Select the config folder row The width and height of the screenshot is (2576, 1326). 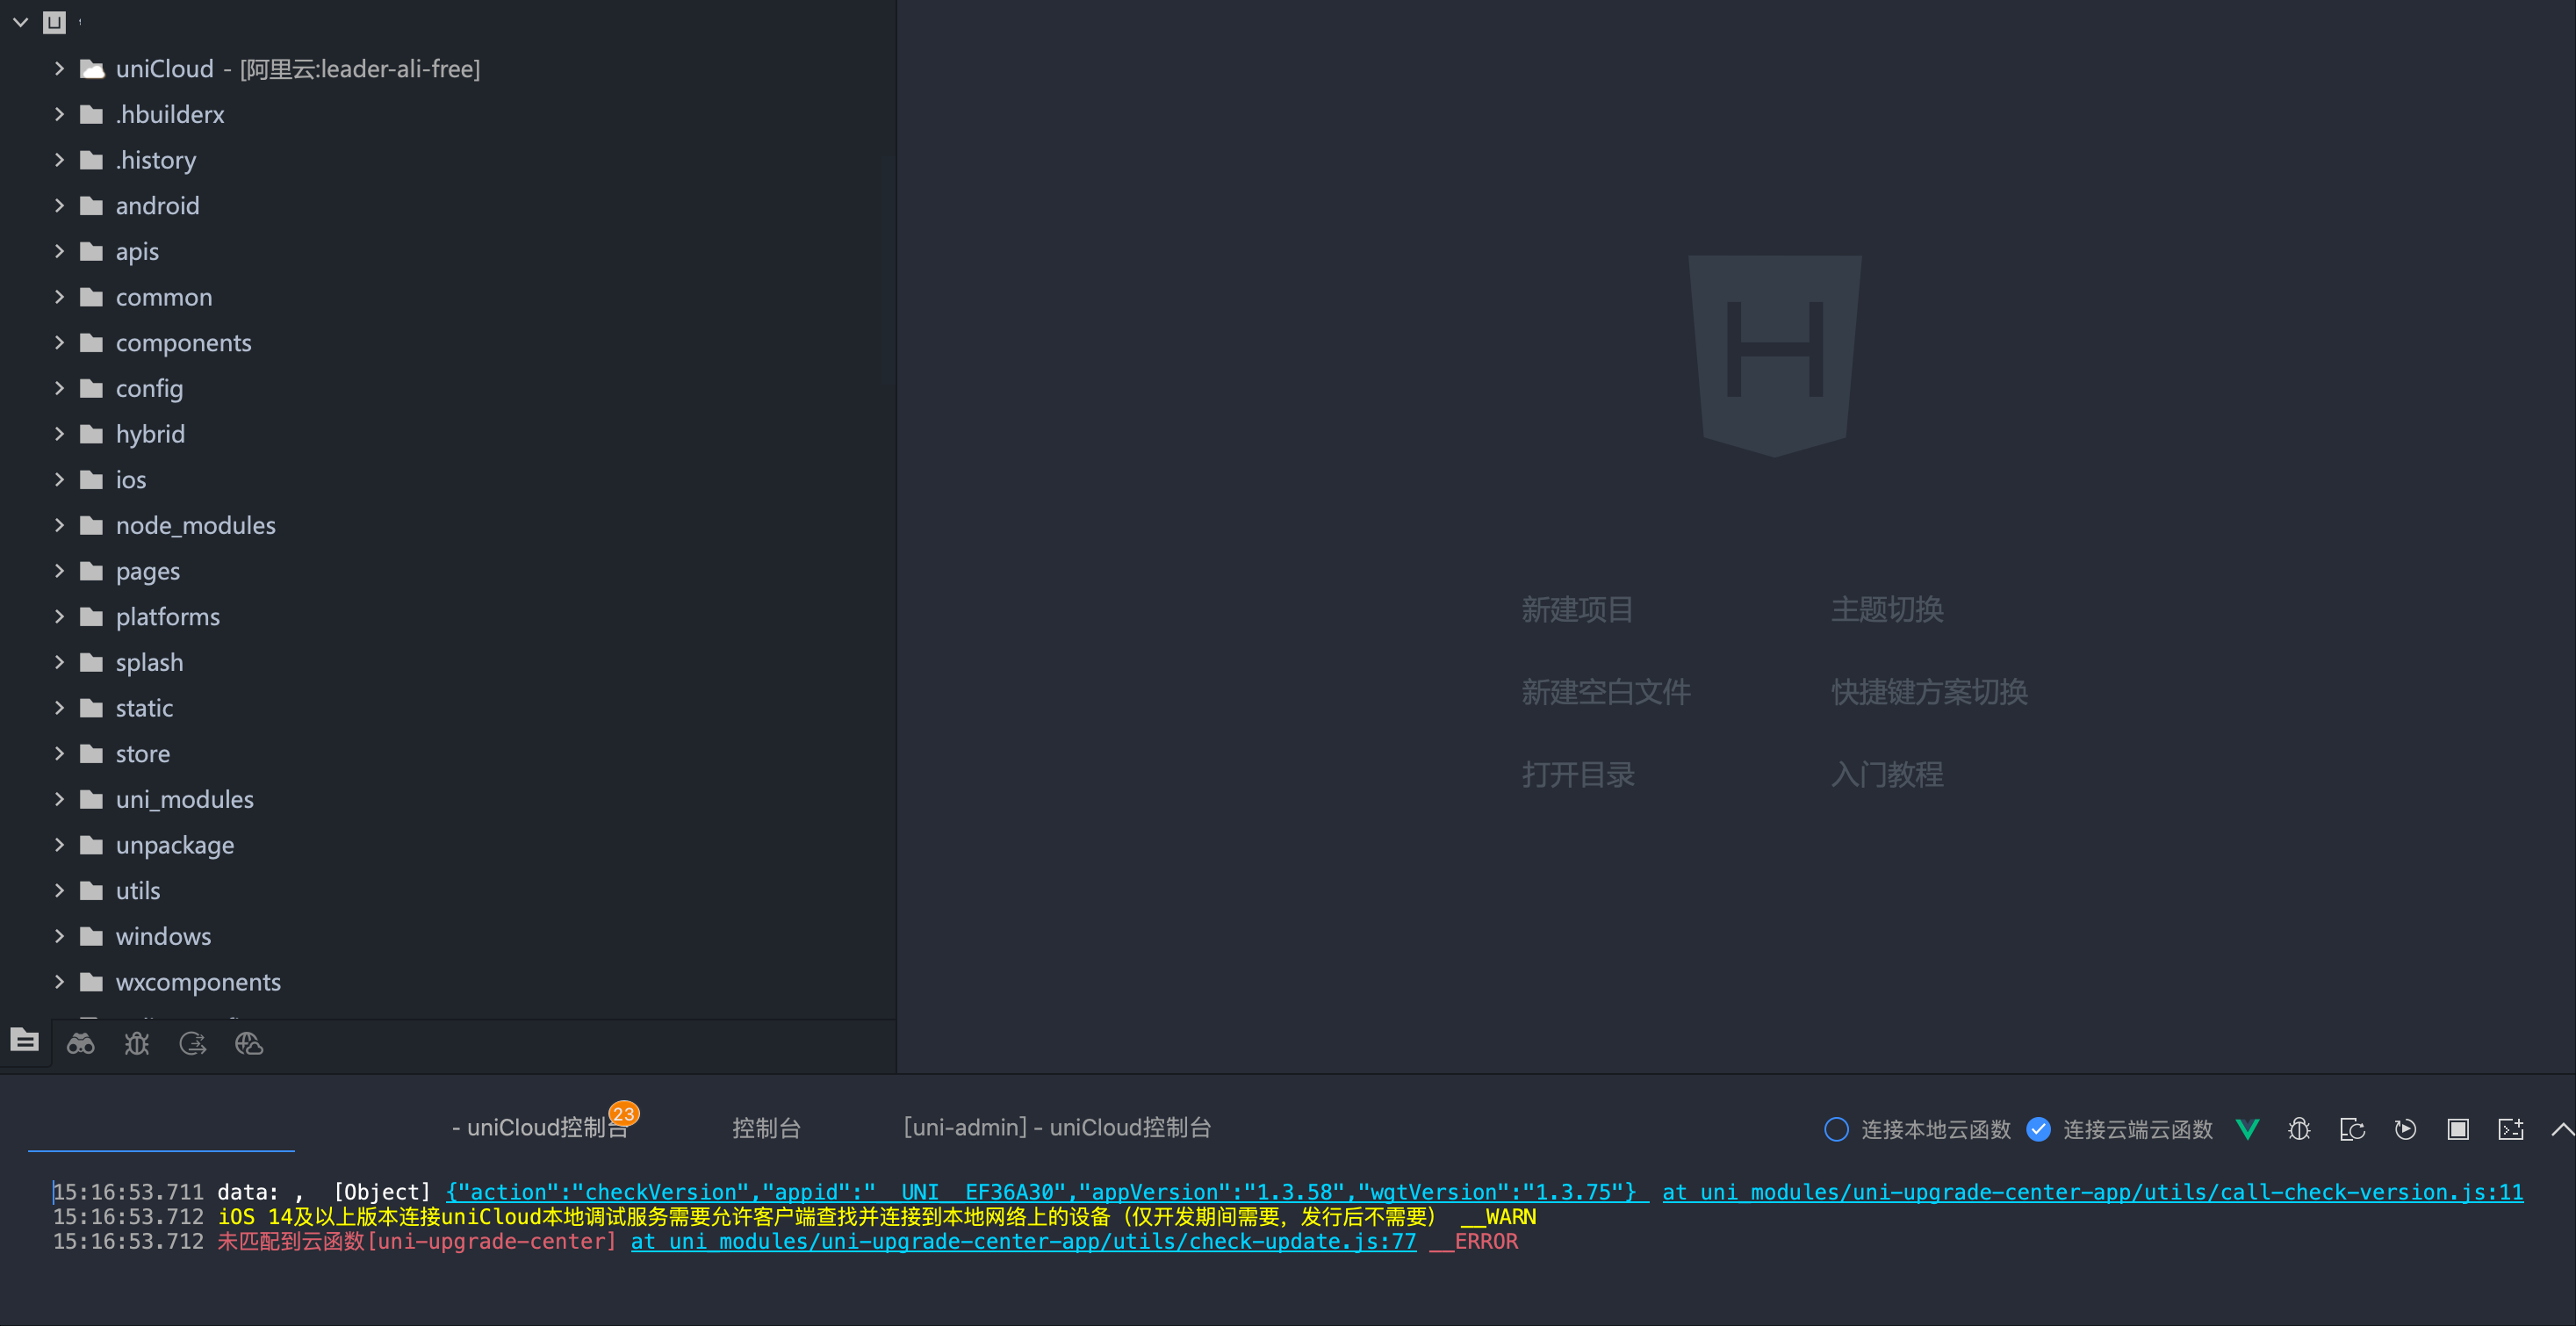point(448,389)
